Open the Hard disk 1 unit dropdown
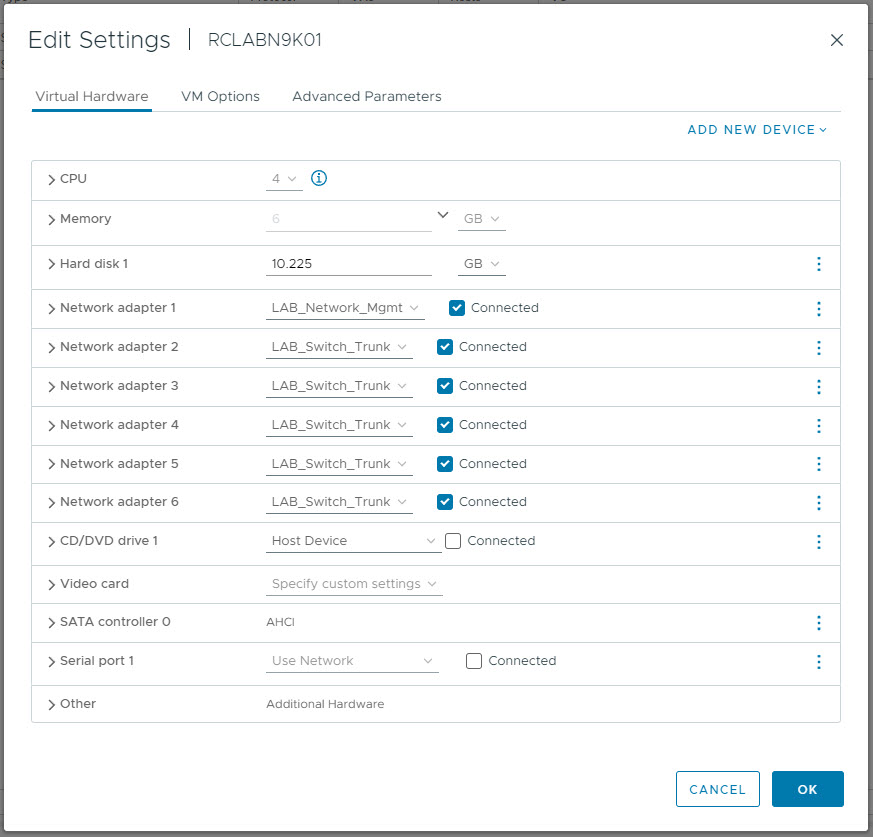This screenshot has height=837, width=873. [482, 263]
